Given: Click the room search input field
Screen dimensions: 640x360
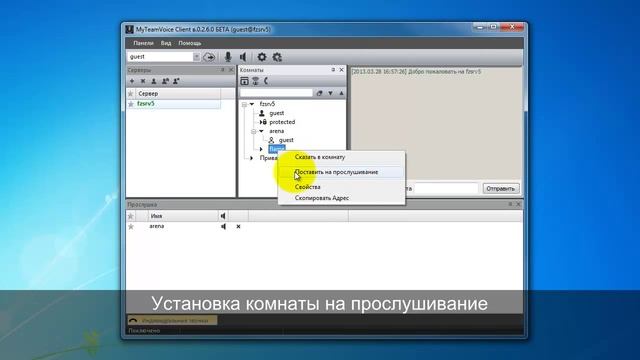Looking at the screenshot, I should (276, 93).
